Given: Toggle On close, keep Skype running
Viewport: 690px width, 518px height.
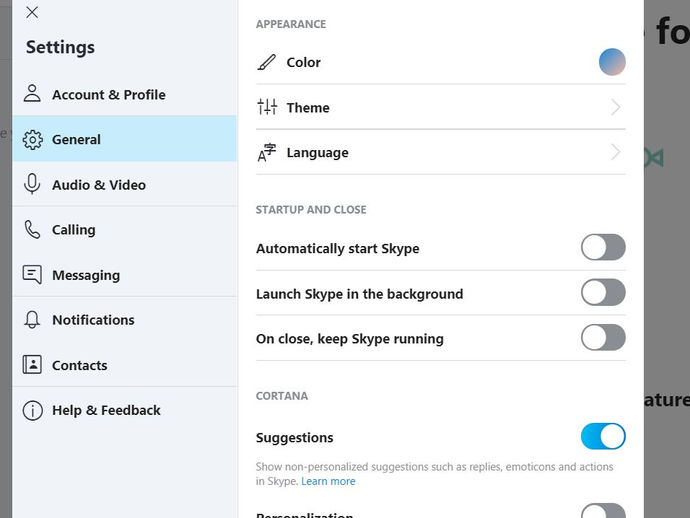Looking at the screenshot, I should pos(603,338).
